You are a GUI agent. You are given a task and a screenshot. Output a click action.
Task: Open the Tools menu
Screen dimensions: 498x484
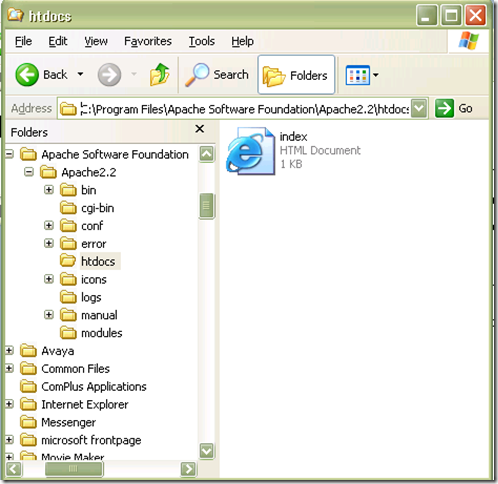coord(202,41)
